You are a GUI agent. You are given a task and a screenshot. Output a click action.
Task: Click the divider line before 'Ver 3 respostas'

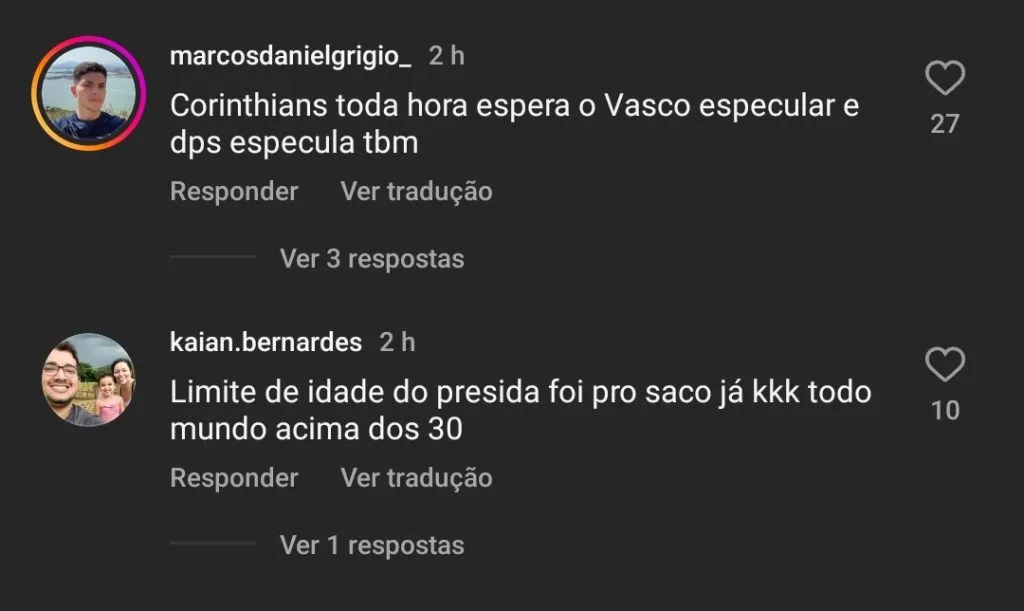213,257
